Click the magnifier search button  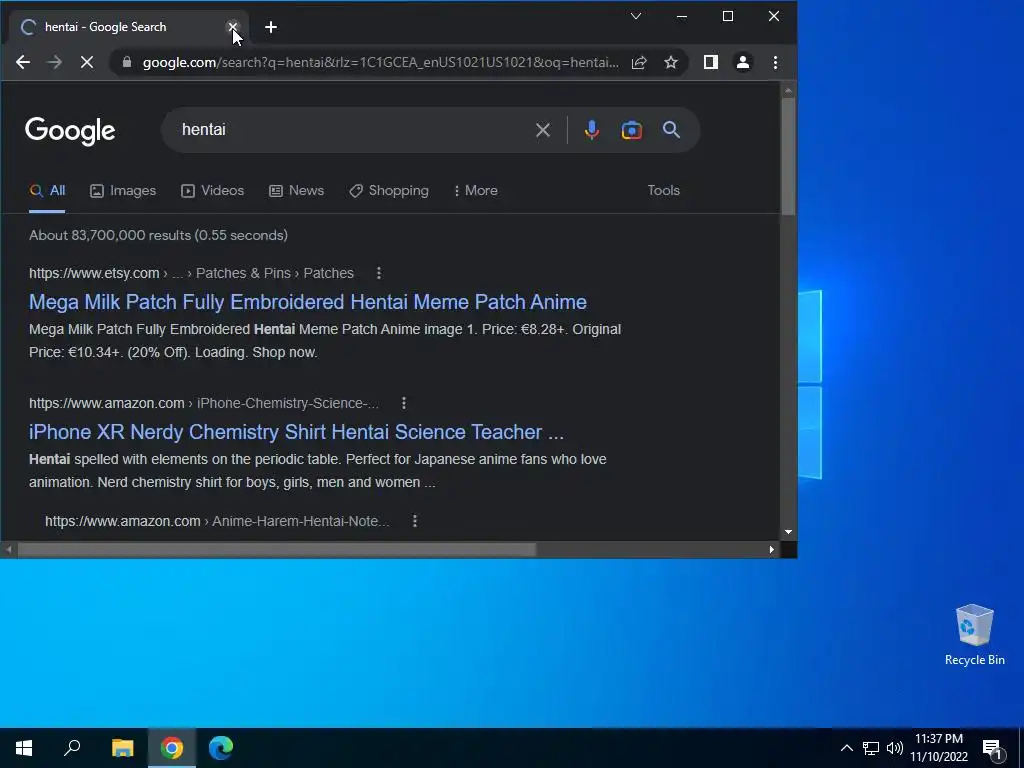tap(671, 130)
